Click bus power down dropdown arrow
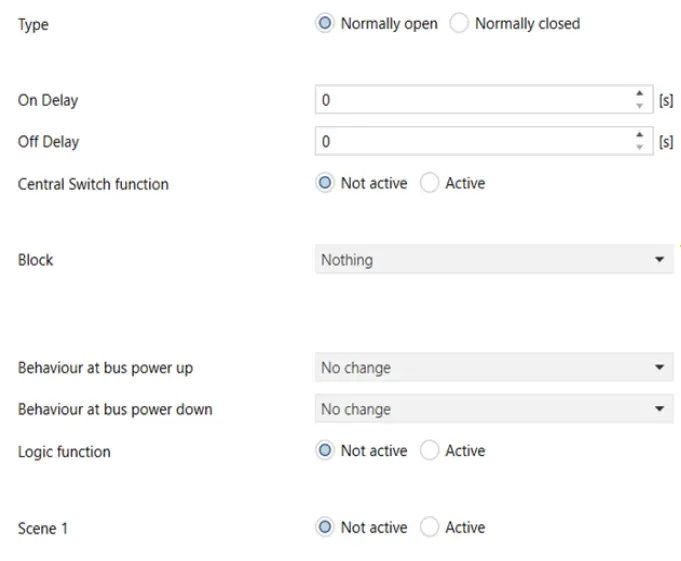681x561 pixels. coord(659,409)
